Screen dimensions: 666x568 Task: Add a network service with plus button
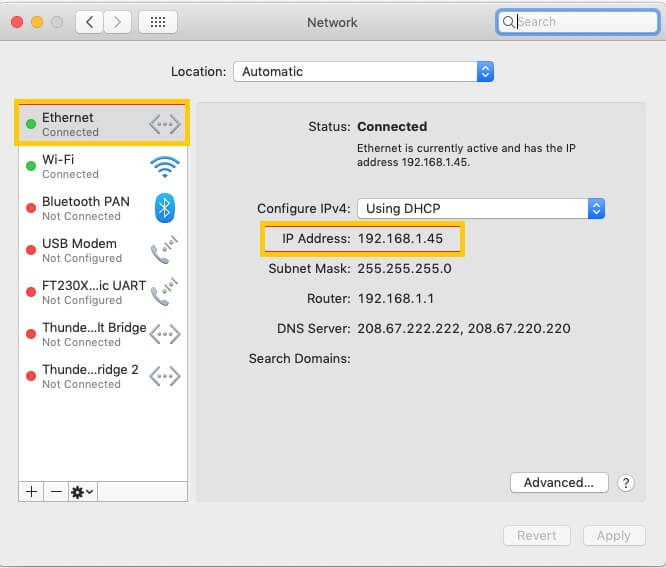pyautogui.click(x=31, y=492)
